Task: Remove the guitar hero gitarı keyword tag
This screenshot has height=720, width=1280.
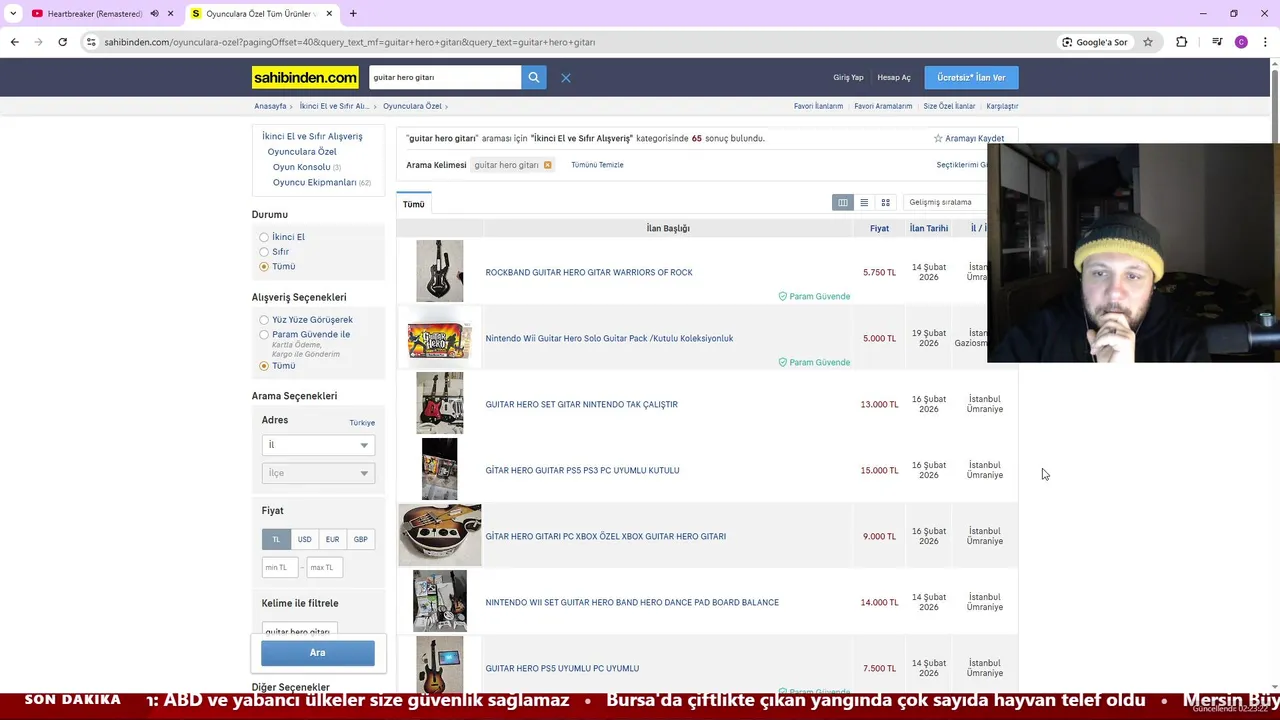Action: pos(547,165)
